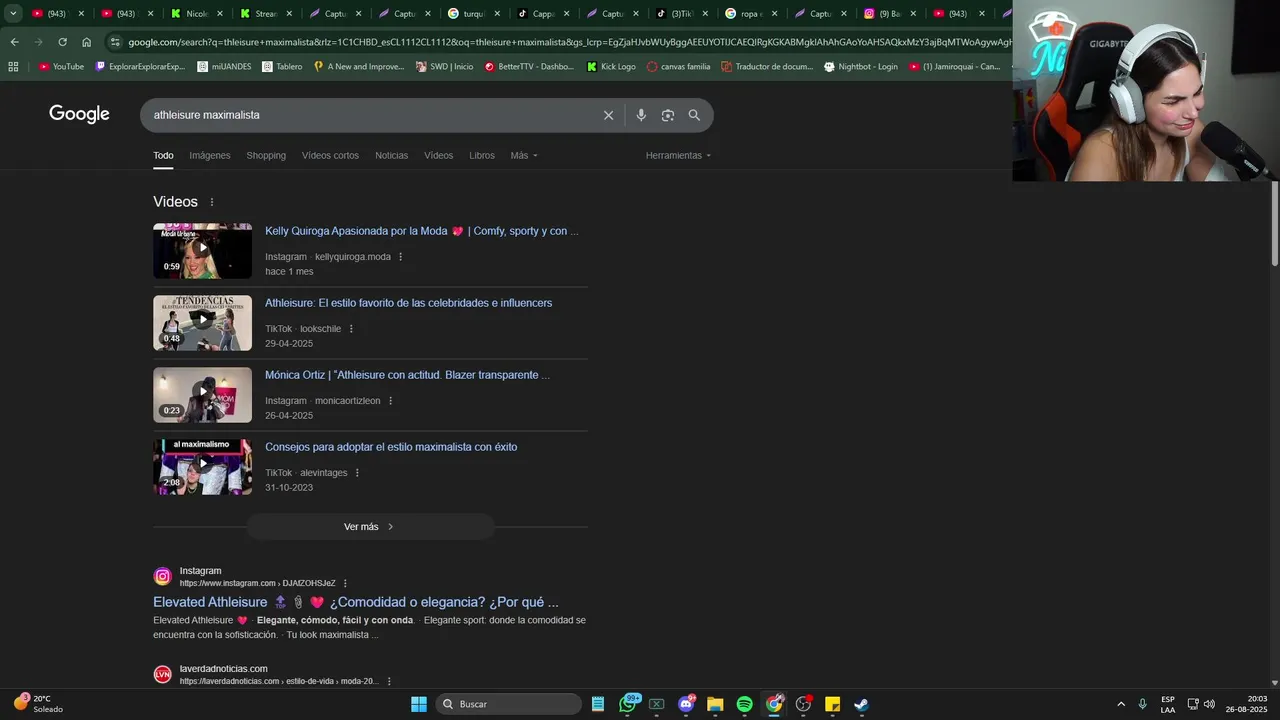Image resolution: width=1280 pixels, height=720 pixels.
Task: Open Windows Start menu
Action: pyautogui.click(x=419, y=704)
